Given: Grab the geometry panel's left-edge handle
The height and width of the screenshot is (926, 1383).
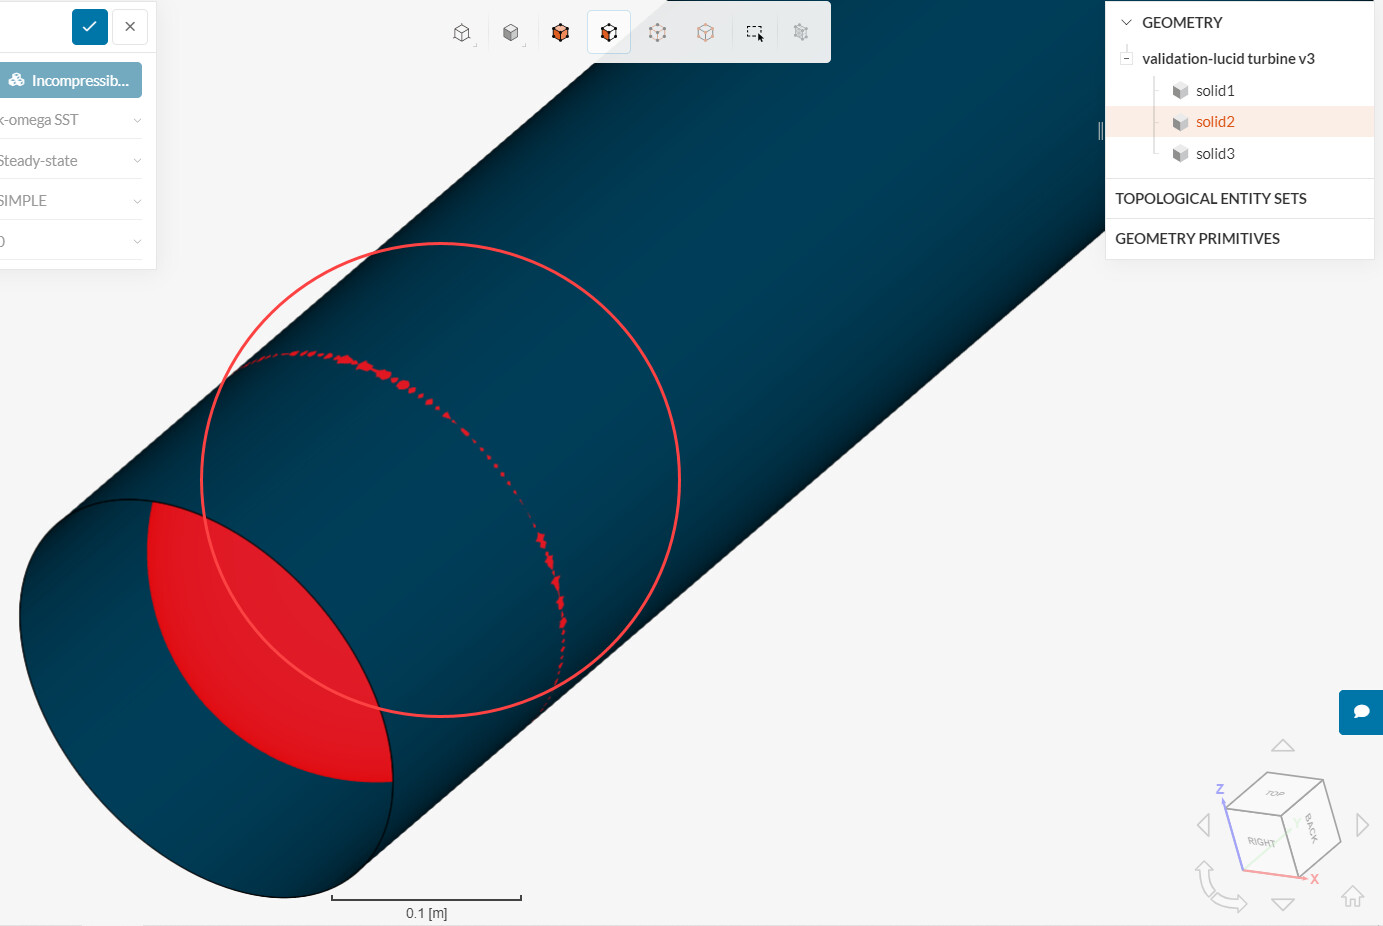Looking at the screenshot, I should pyautogui.click(x=1100, y=130).
